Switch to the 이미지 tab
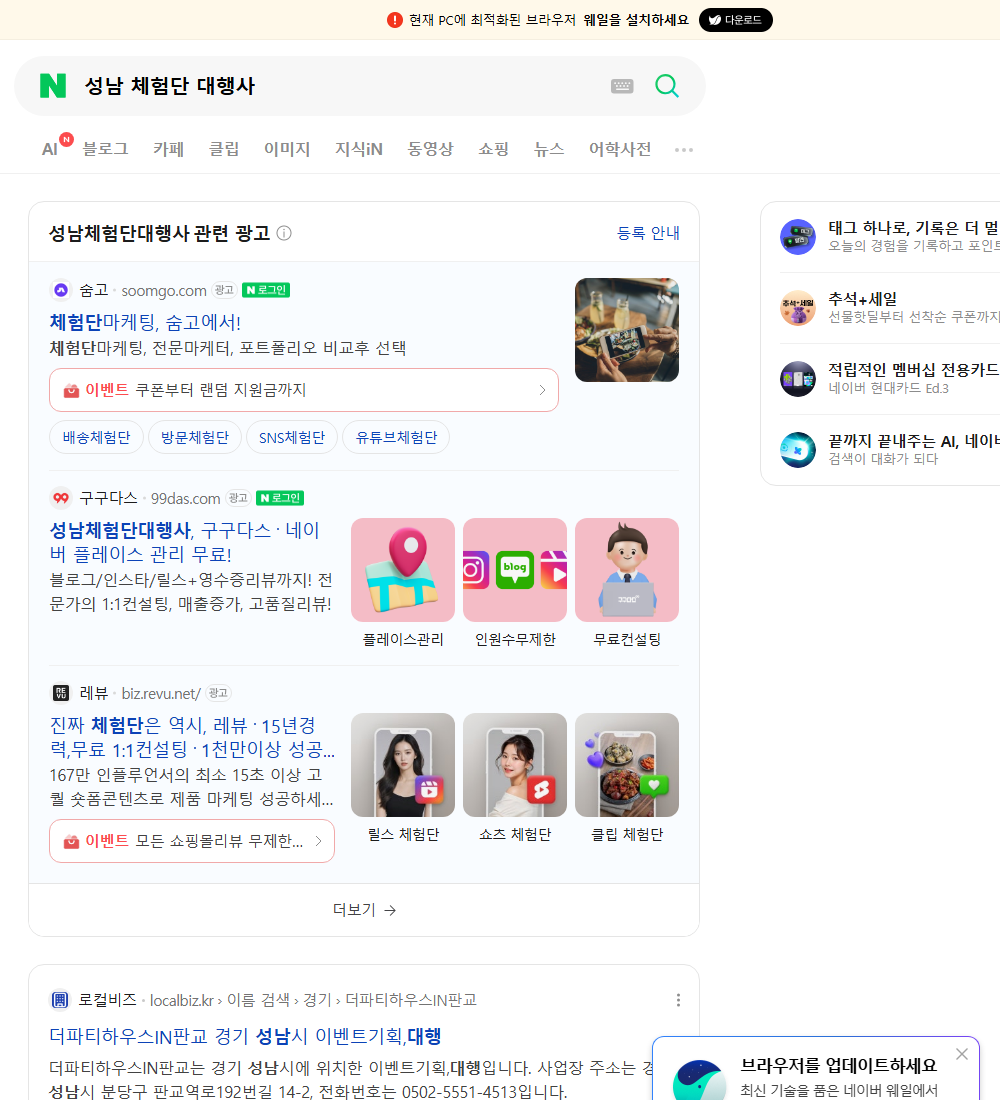Image resolution: width=1000 pixels, height=1100 pixels. tap(287, 149)
